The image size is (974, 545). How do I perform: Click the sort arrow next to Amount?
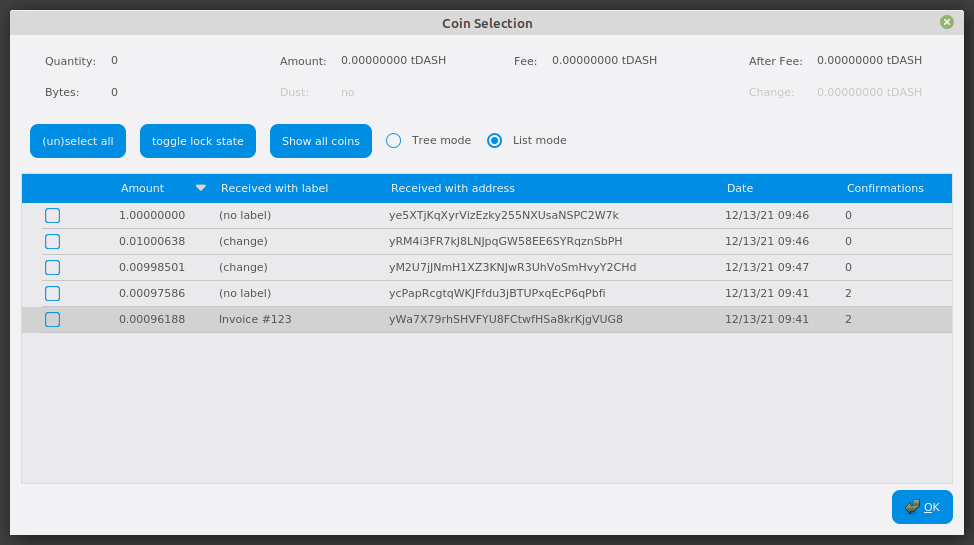point(201,188)
